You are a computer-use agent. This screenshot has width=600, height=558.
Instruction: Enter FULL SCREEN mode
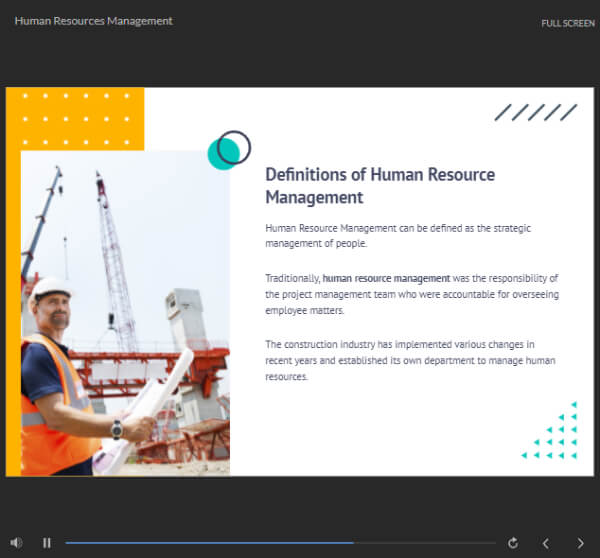pos(568,23)
